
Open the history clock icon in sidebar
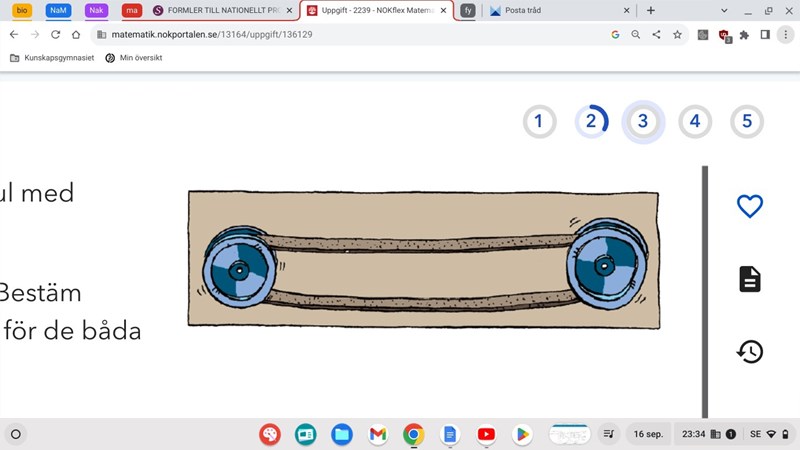click(x=749, y=351)
